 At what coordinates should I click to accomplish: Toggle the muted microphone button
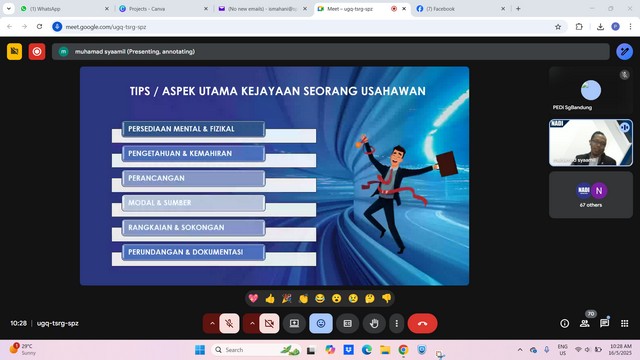click(229, 323)
